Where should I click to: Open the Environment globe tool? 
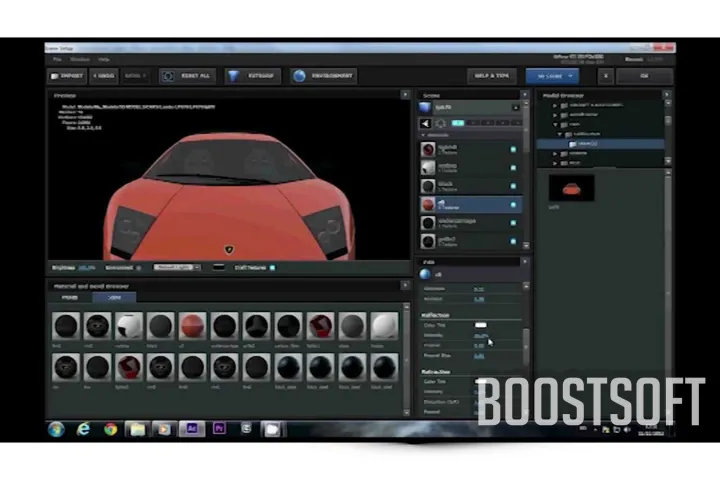[x=298, y=76]
